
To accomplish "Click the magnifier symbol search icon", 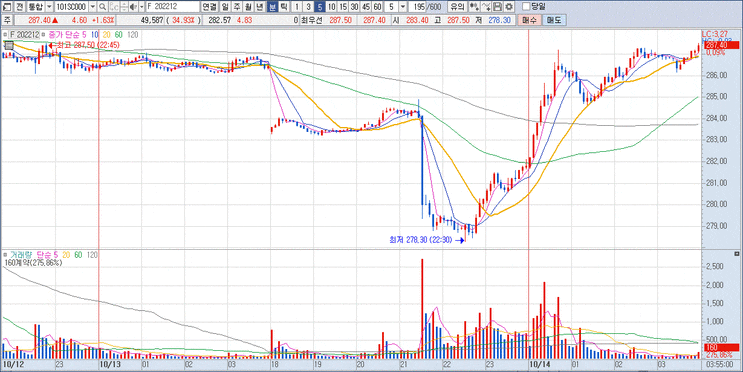I will coord(102,7).
